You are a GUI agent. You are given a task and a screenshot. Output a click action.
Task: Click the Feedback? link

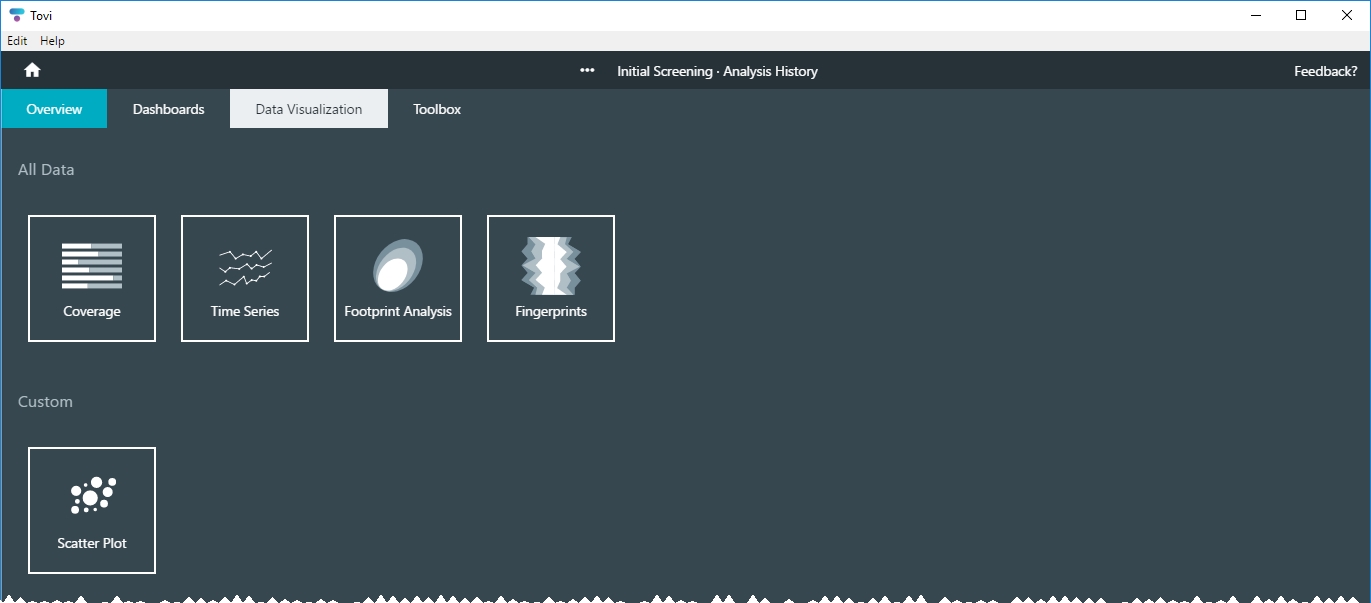pyautogui.click(x=1325, y=71)
